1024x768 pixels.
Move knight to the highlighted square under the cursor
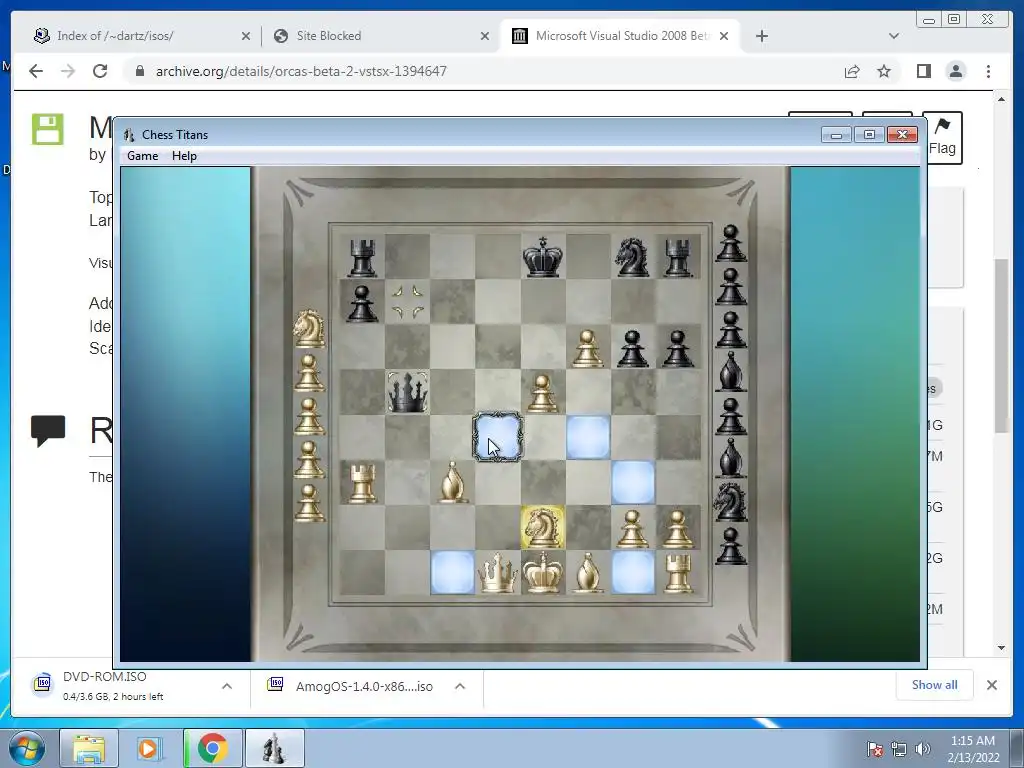tap(498, 437)
